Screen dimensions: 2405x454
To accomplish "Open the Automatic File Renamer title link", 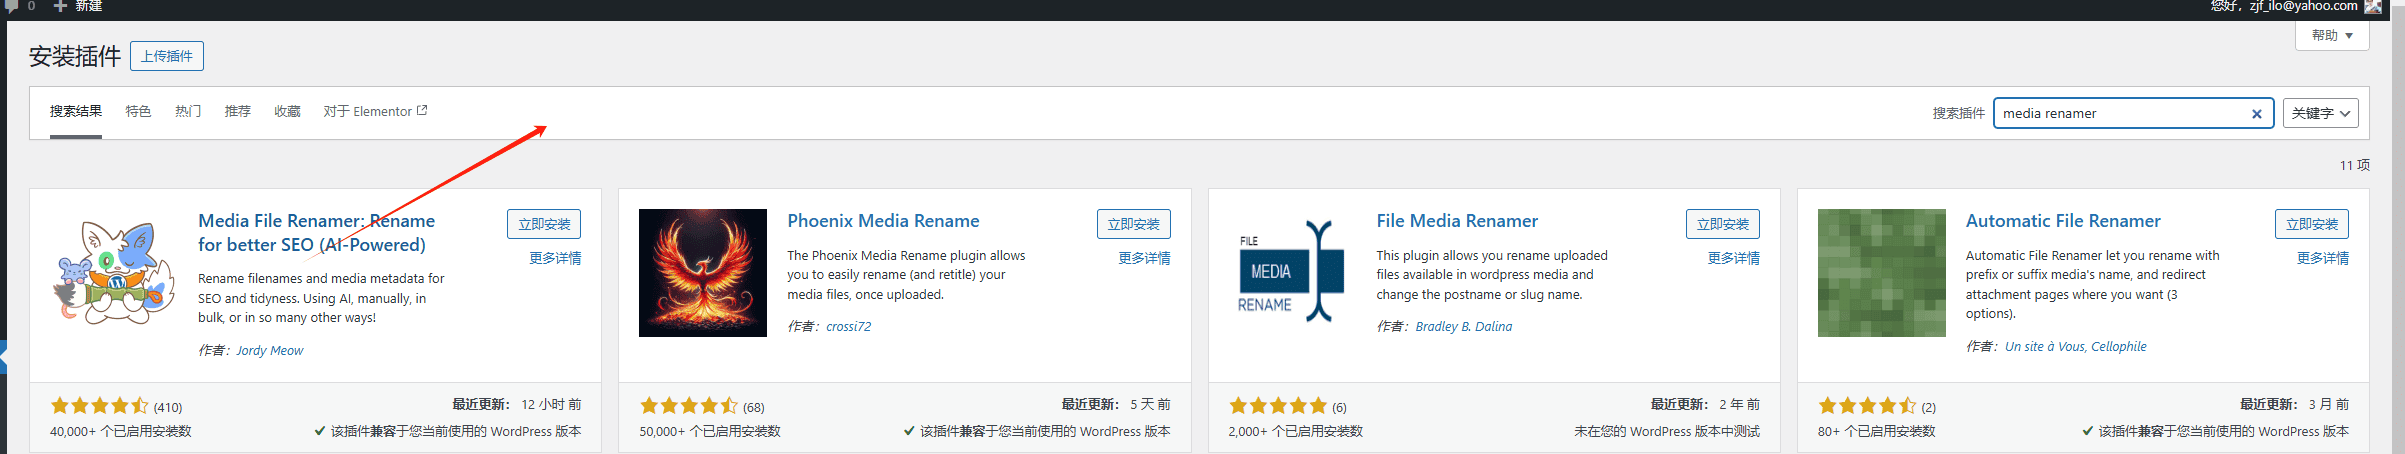I will coord(2063,221).
